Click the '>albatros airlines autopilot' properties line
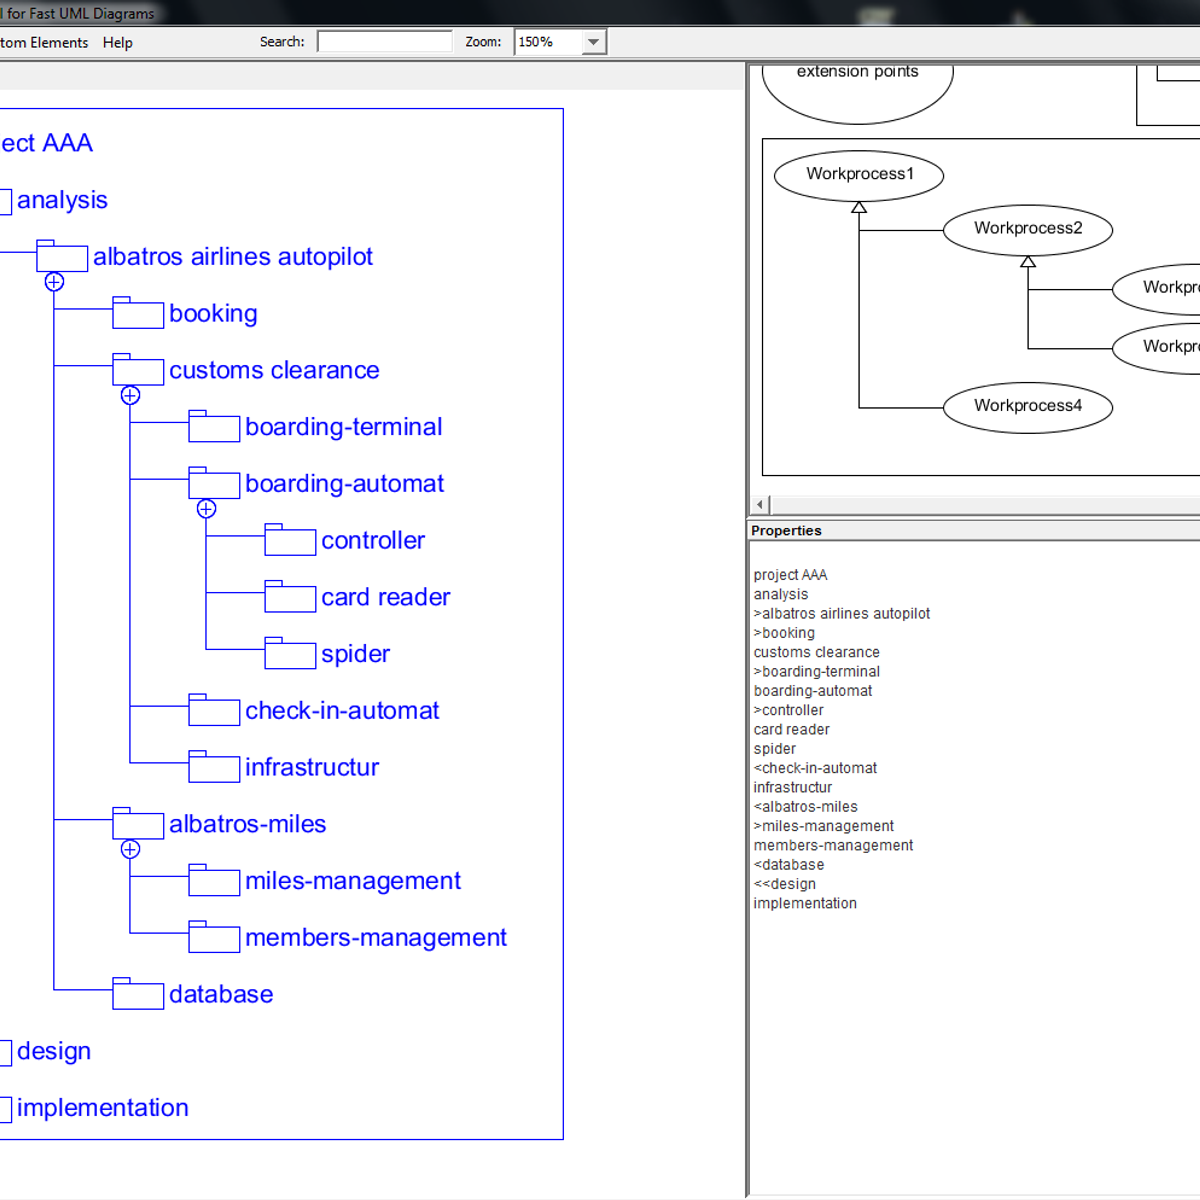 click(842, 614)
